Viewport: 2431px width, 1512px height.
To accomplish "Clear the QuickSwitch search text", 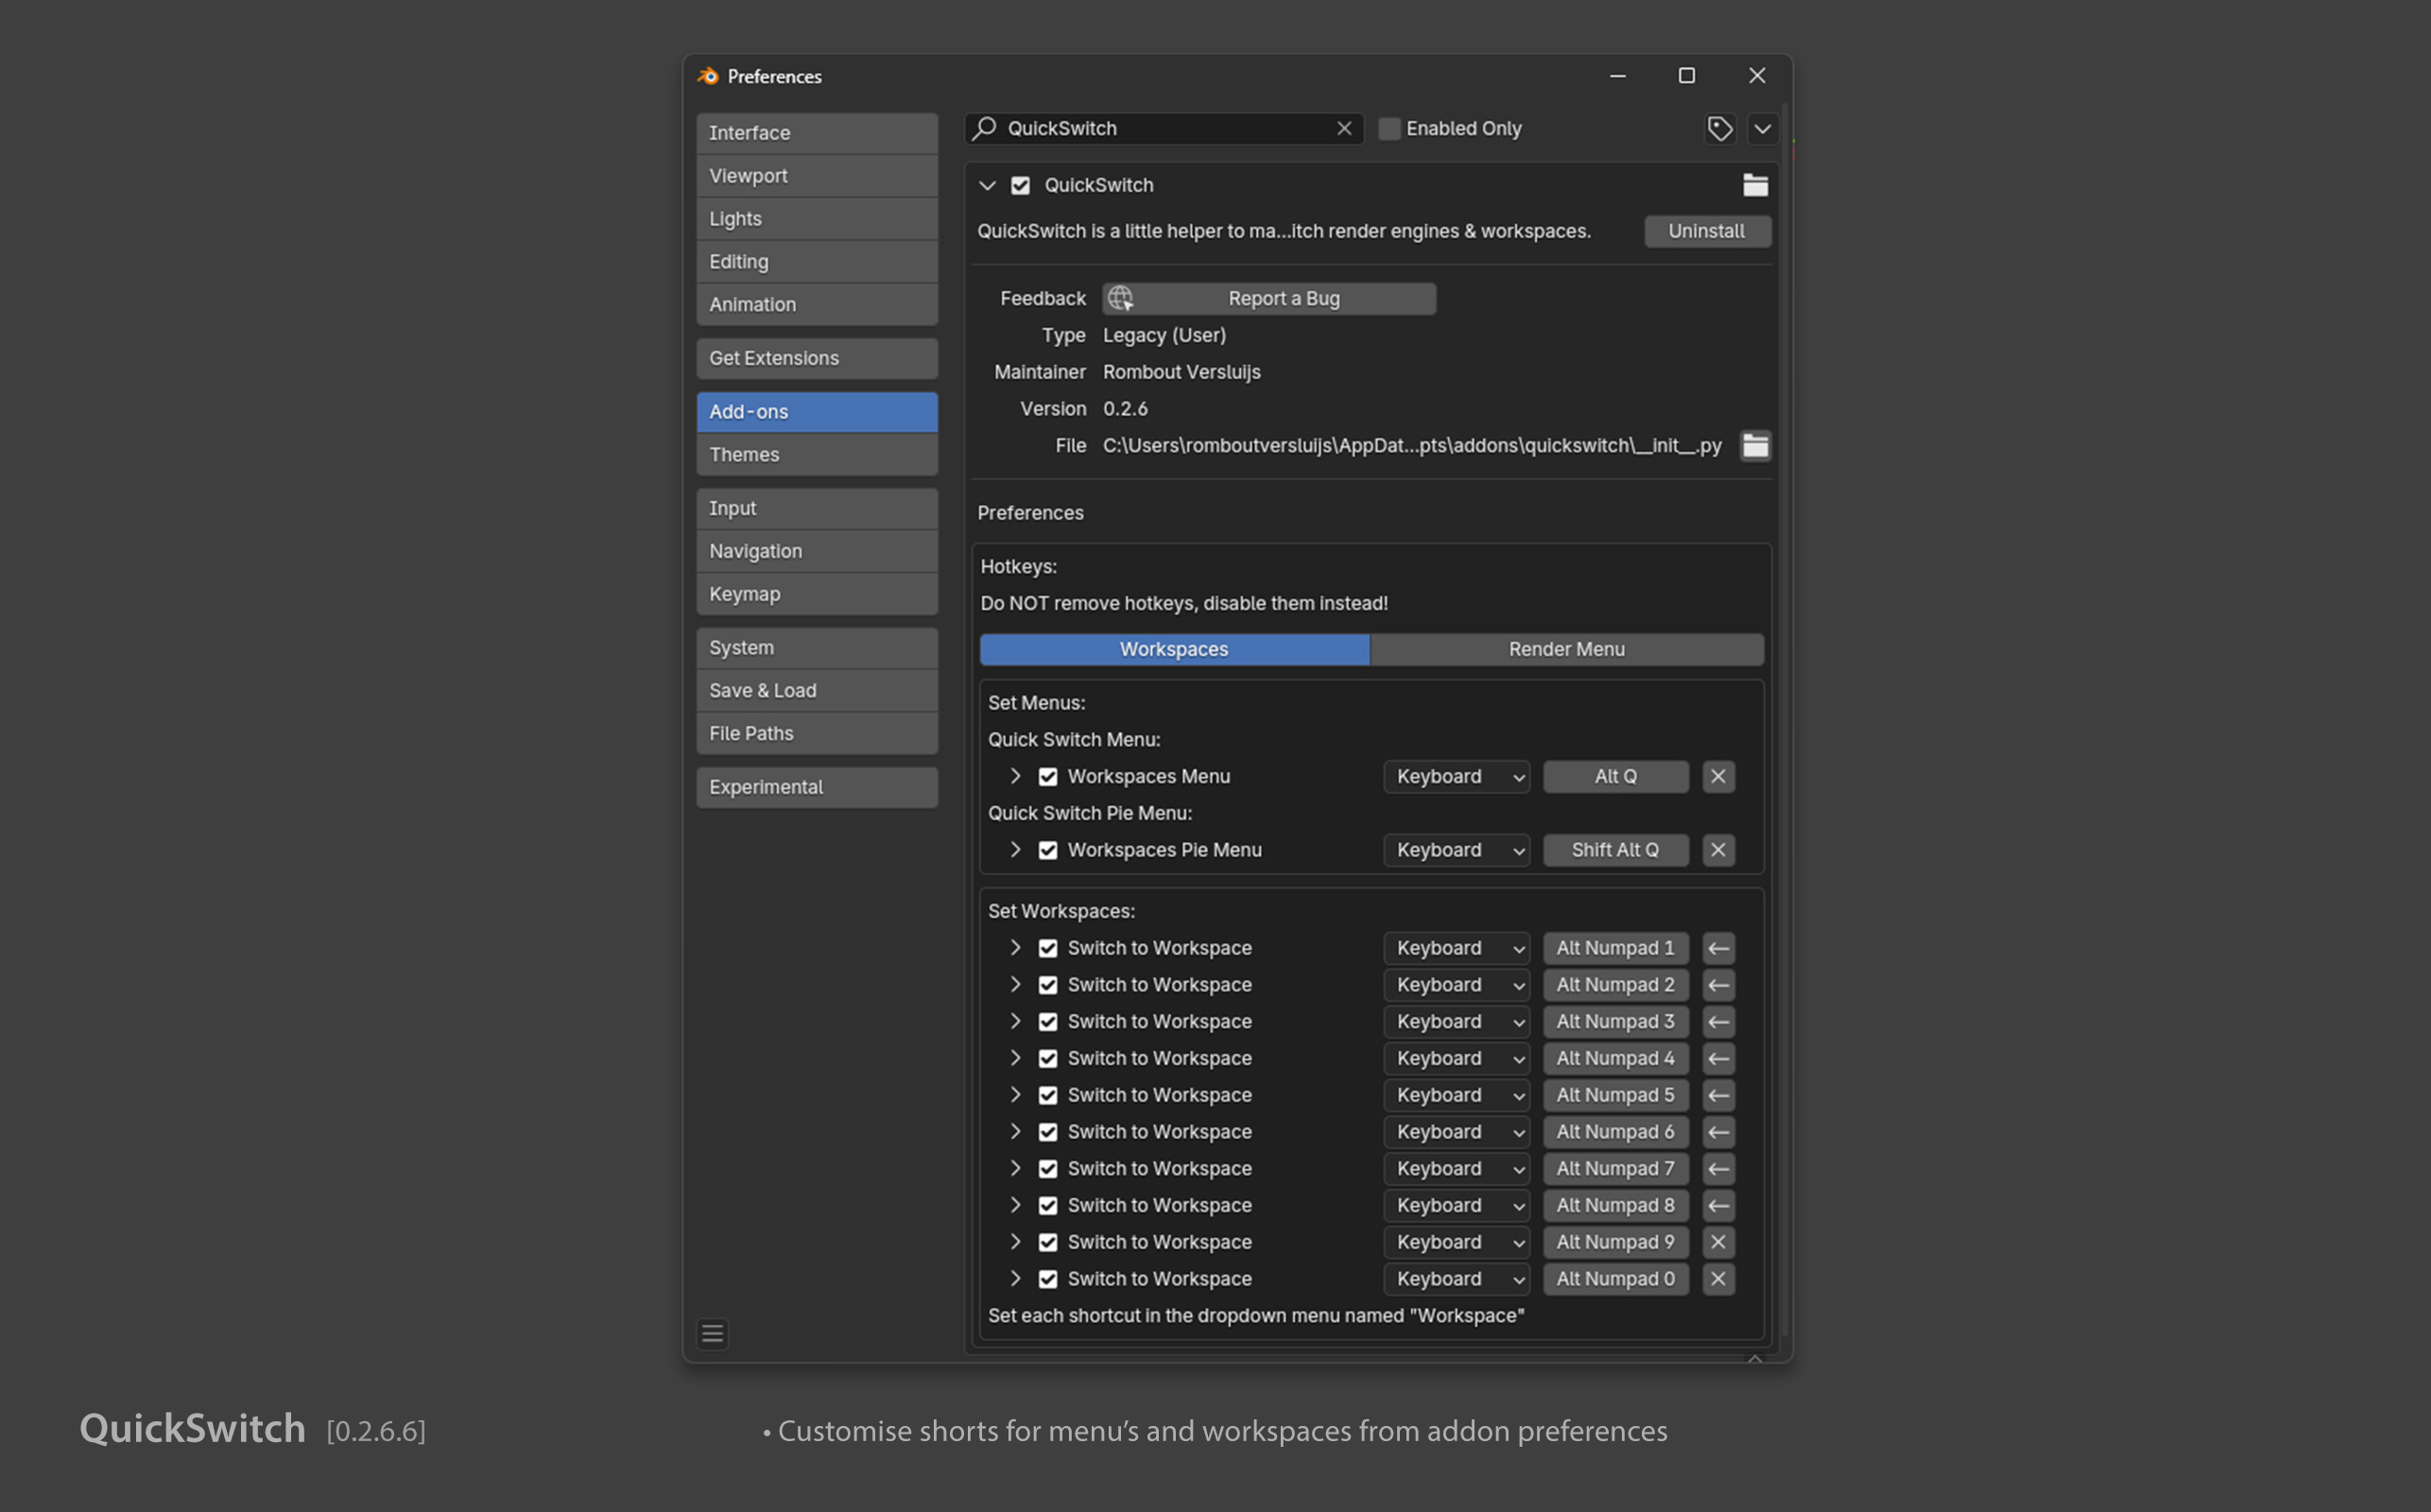I will point(1344,129).
